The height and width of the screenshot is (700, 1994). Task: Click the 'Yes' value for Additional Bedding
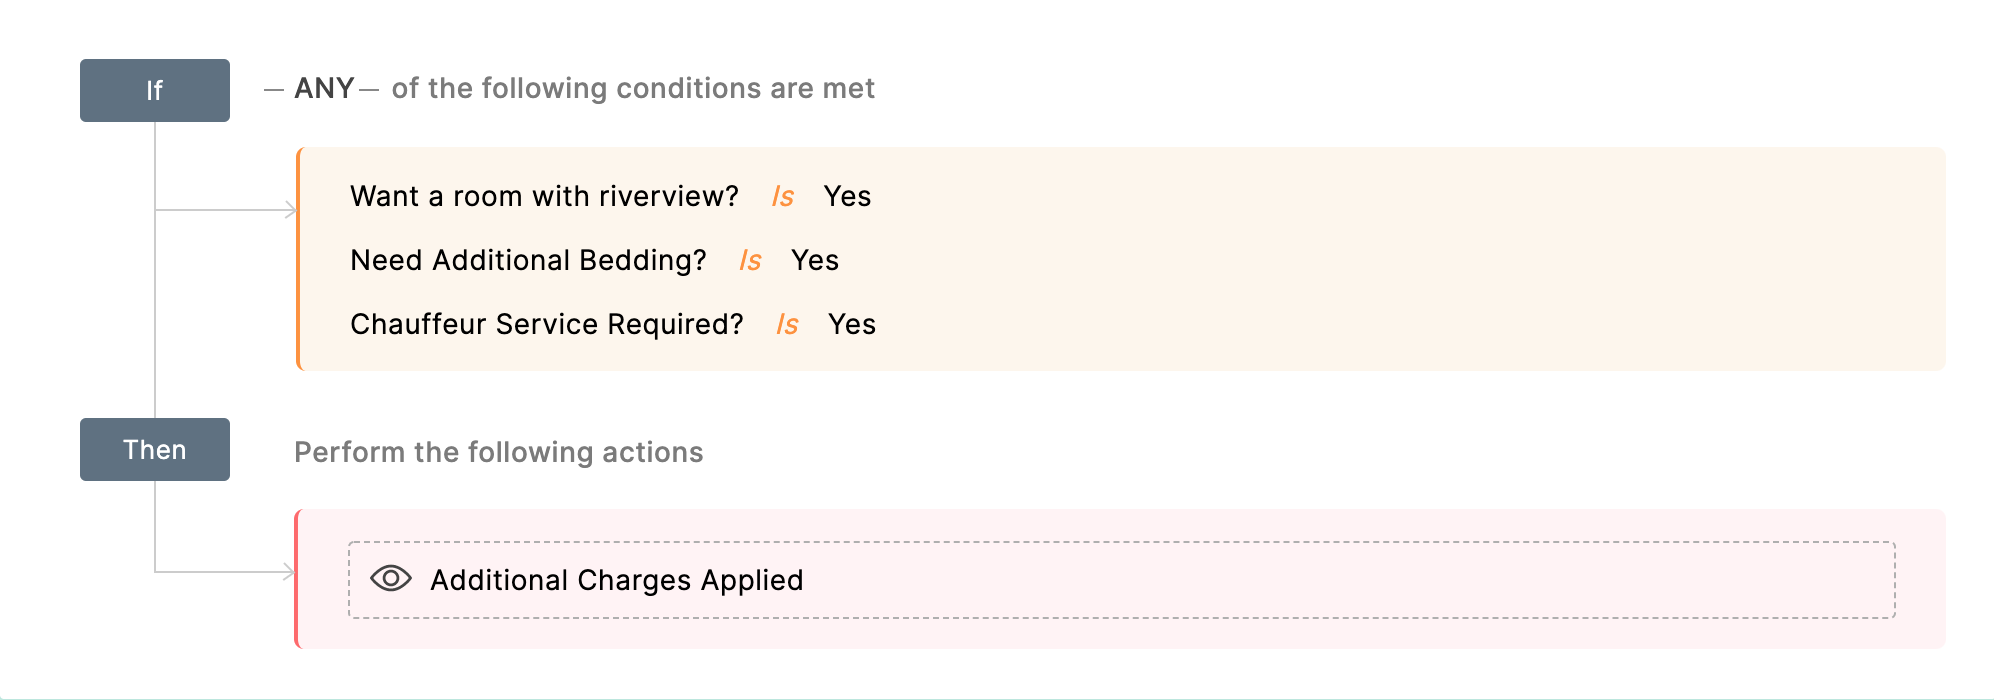click(x=815, y=261)
